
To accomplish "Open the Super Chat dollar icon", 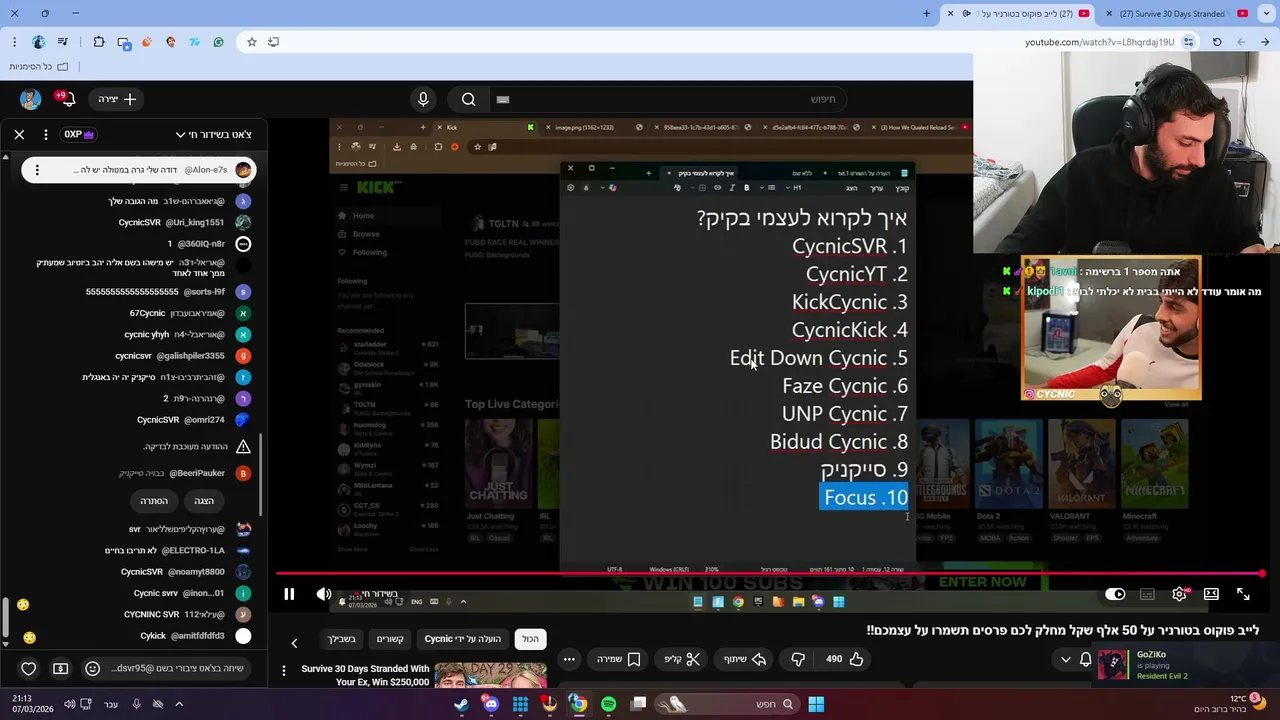I will pyautogui.click(x=61, y=668).
